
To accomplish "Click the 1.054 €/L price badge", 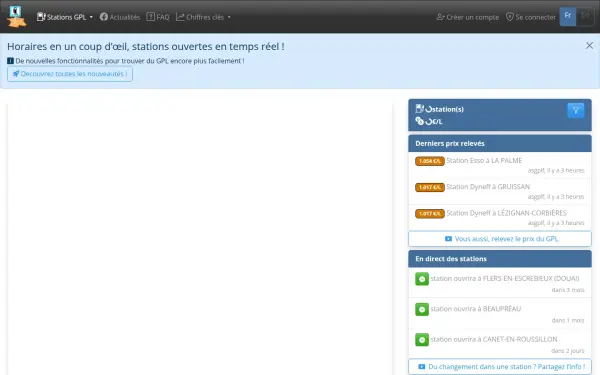I will 430,161.
